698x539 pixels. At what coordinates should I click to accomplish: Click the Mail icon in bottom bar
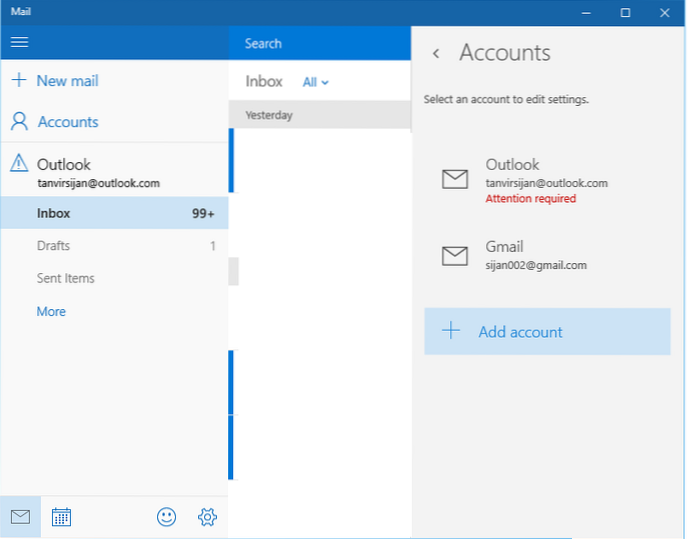pyautogui.click(x=20, y=517)
